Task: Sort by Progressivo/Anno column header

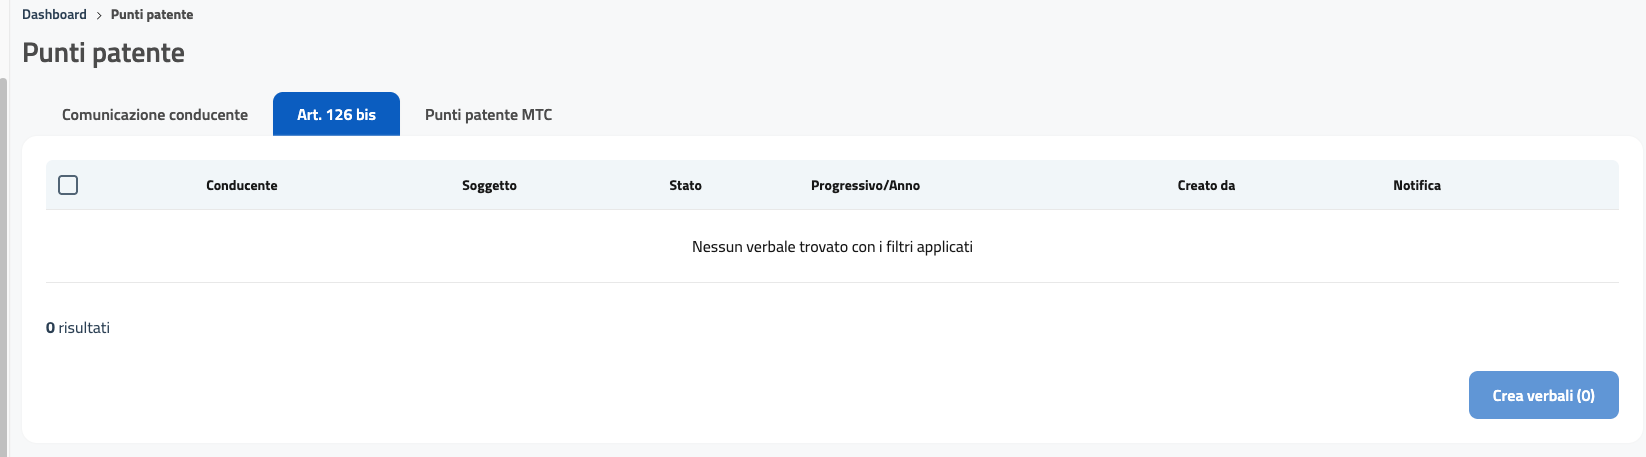Action: [x=865, y=186]
